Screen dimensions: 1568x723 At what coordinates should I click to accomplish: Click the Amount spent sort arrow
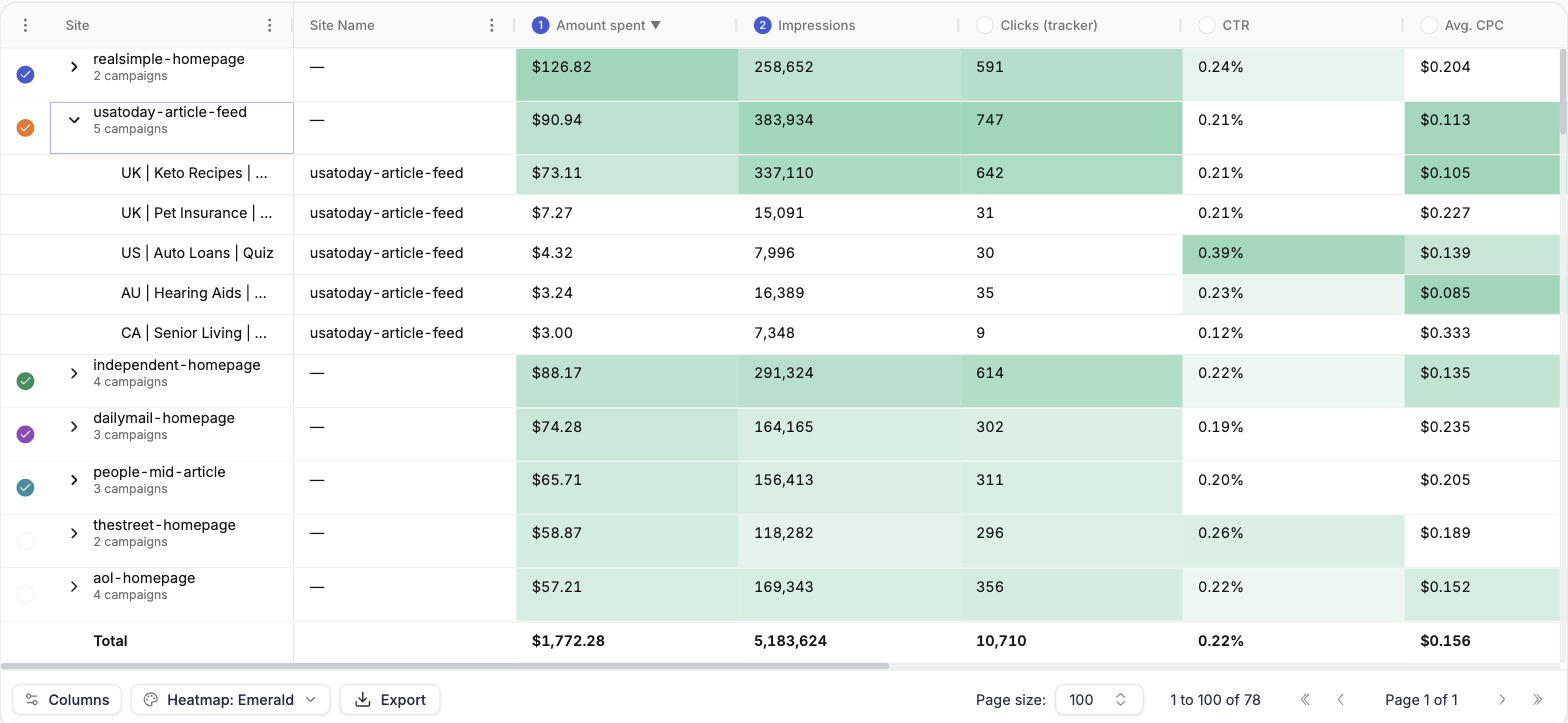[656, 25]
